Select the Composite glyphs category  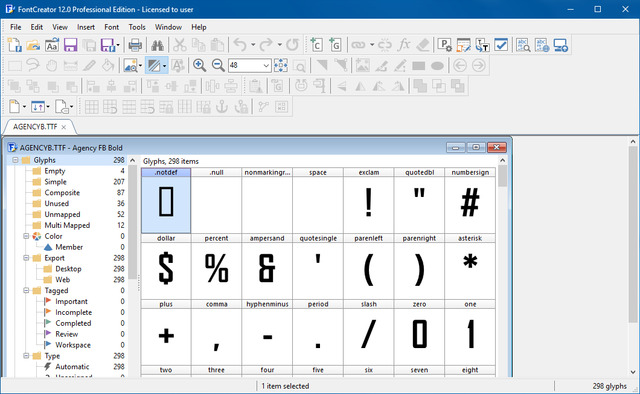[x=62, y=193]
